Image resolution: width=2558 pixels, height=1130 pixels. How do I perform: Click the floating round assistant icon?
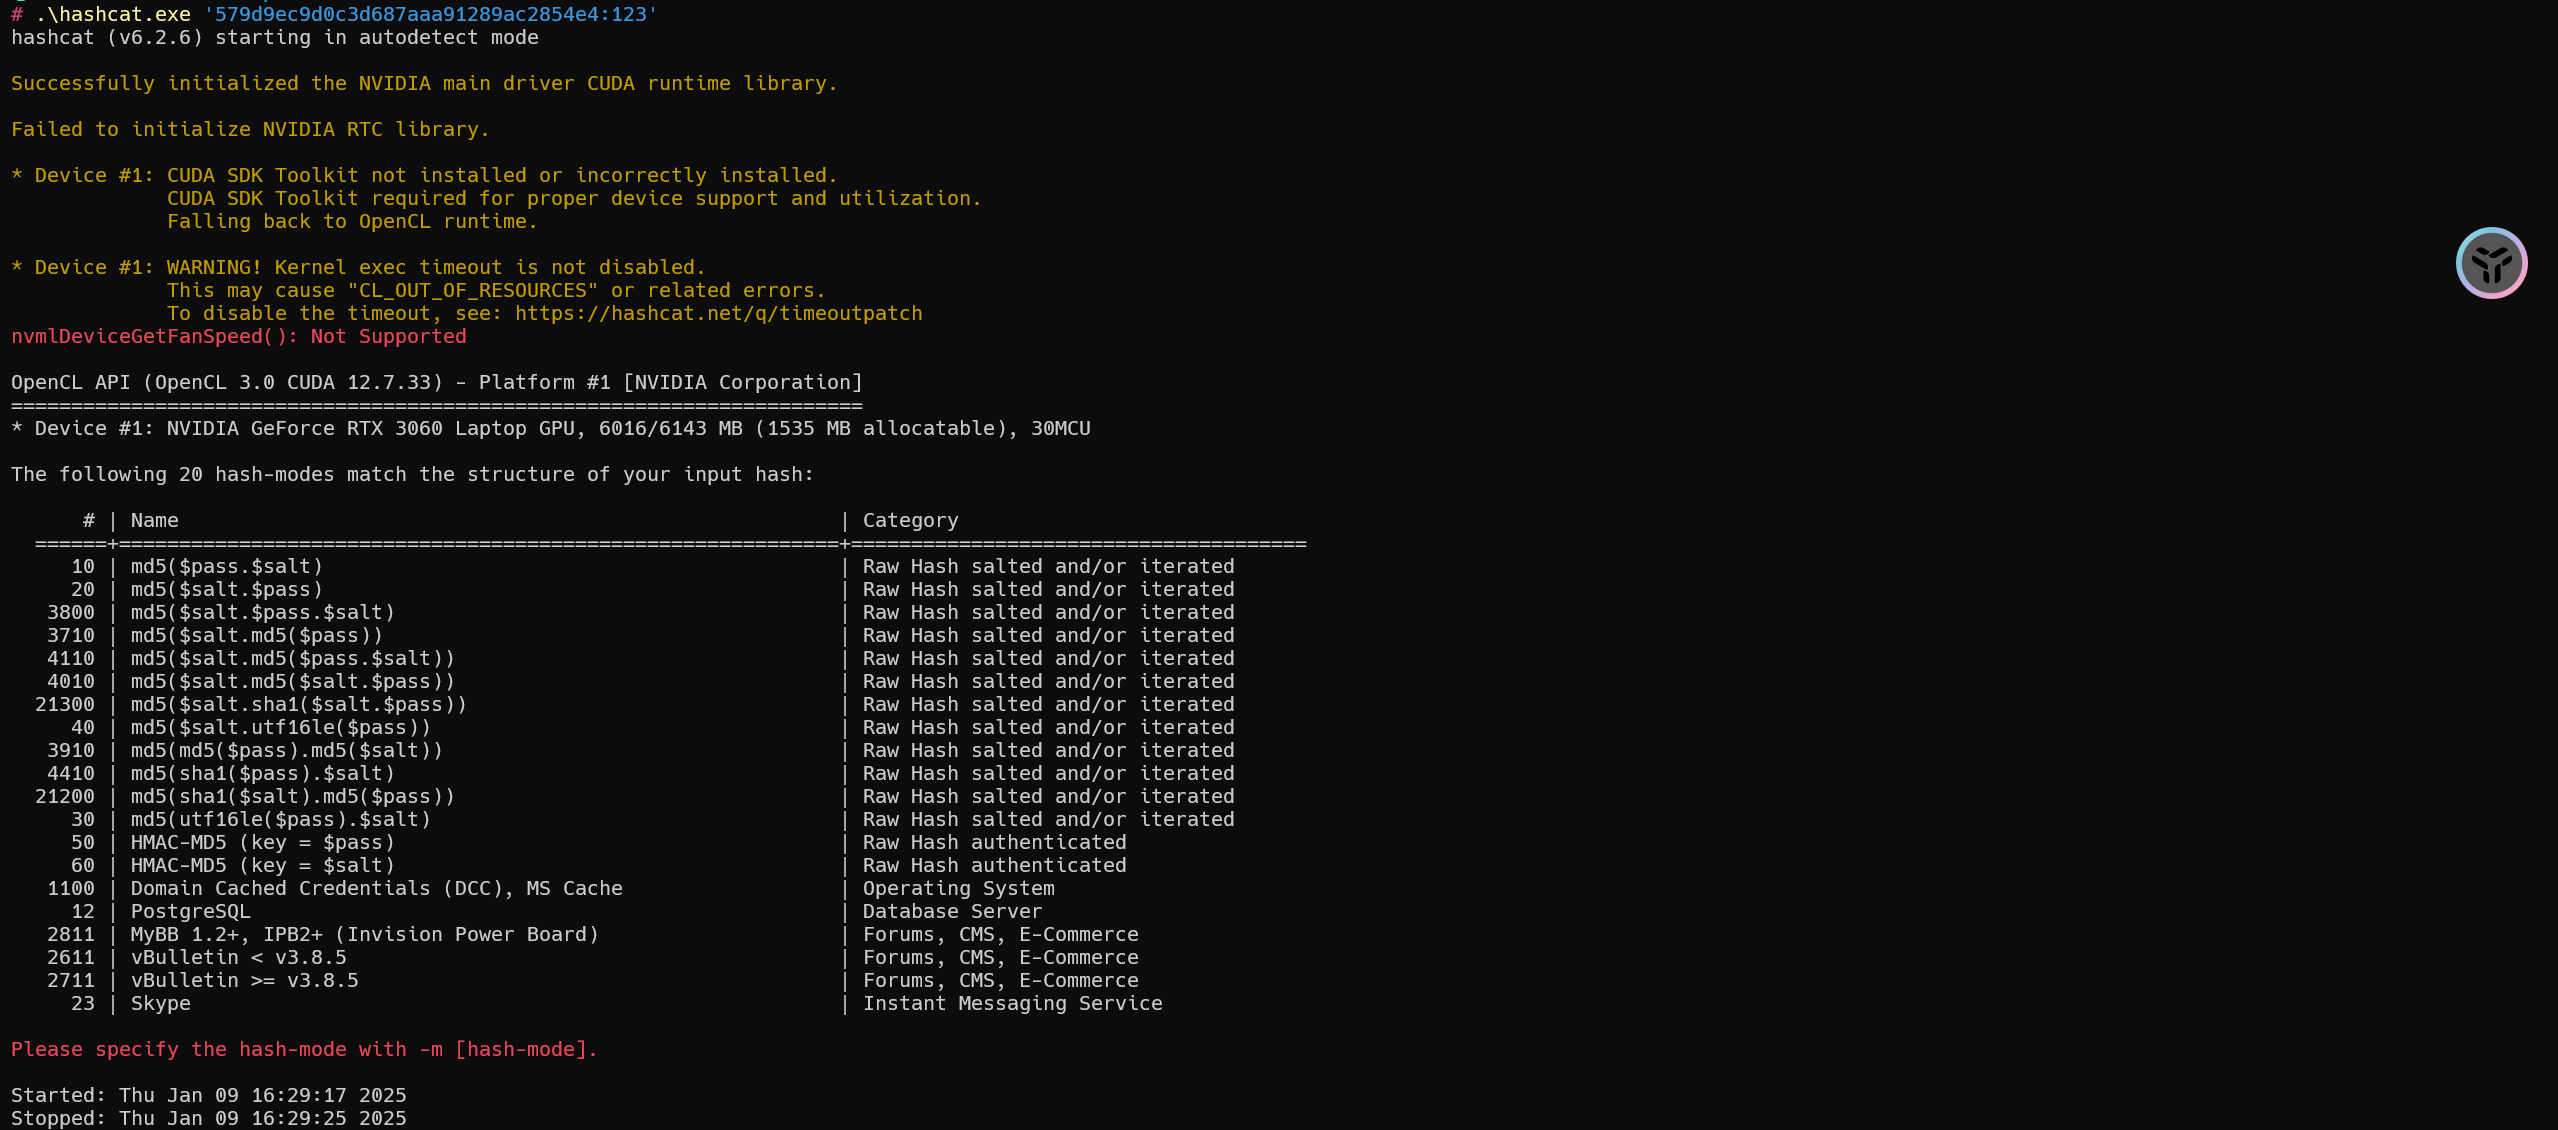[2491, 263]
